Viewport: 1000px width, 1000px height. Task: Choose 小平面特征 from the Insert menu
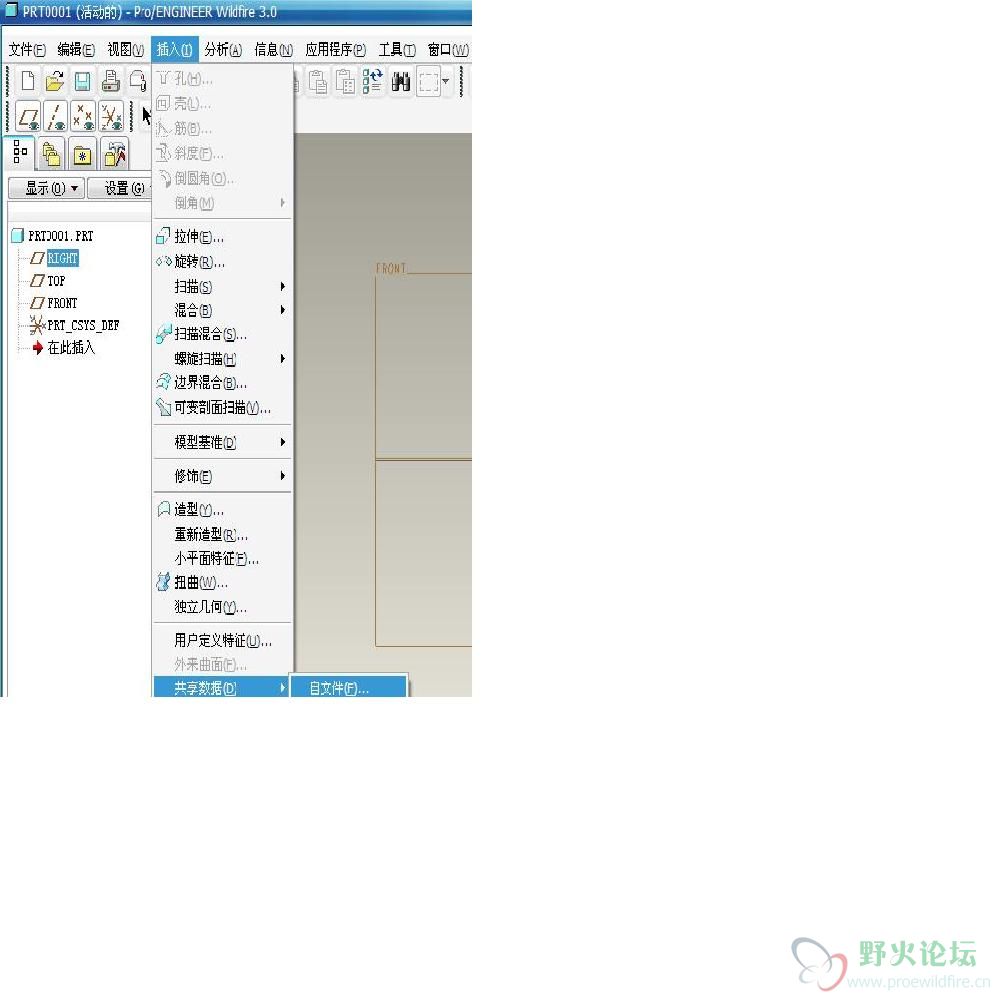(222, 559)
